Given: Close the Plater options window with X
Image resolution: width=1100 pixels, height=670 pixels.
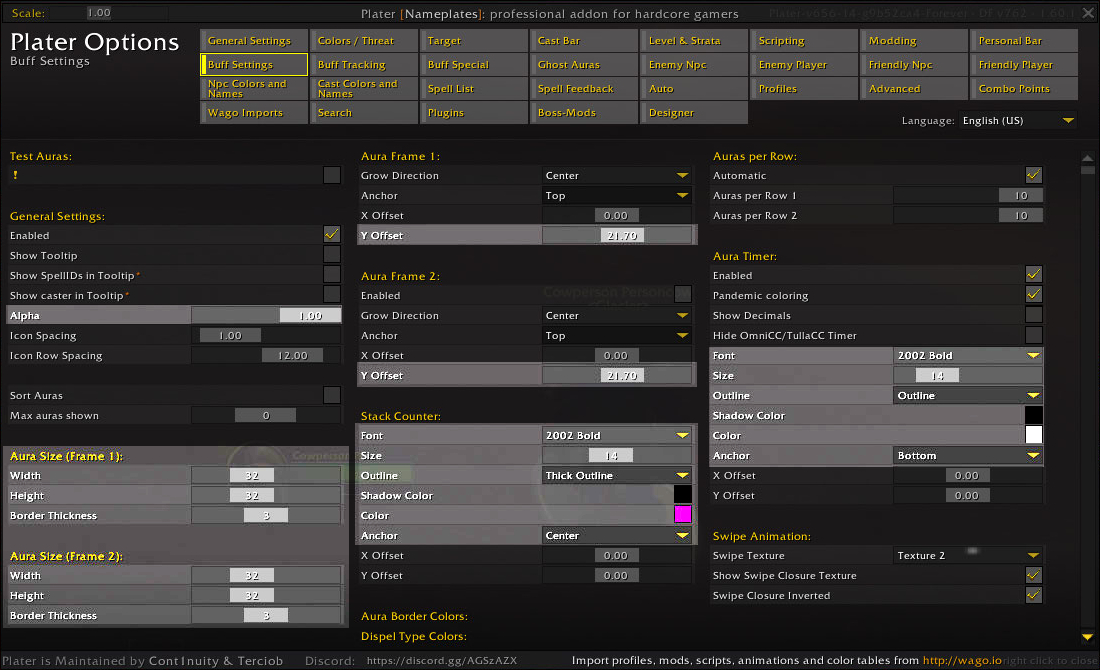Looking at the screenshot, I should [1088, 13].
